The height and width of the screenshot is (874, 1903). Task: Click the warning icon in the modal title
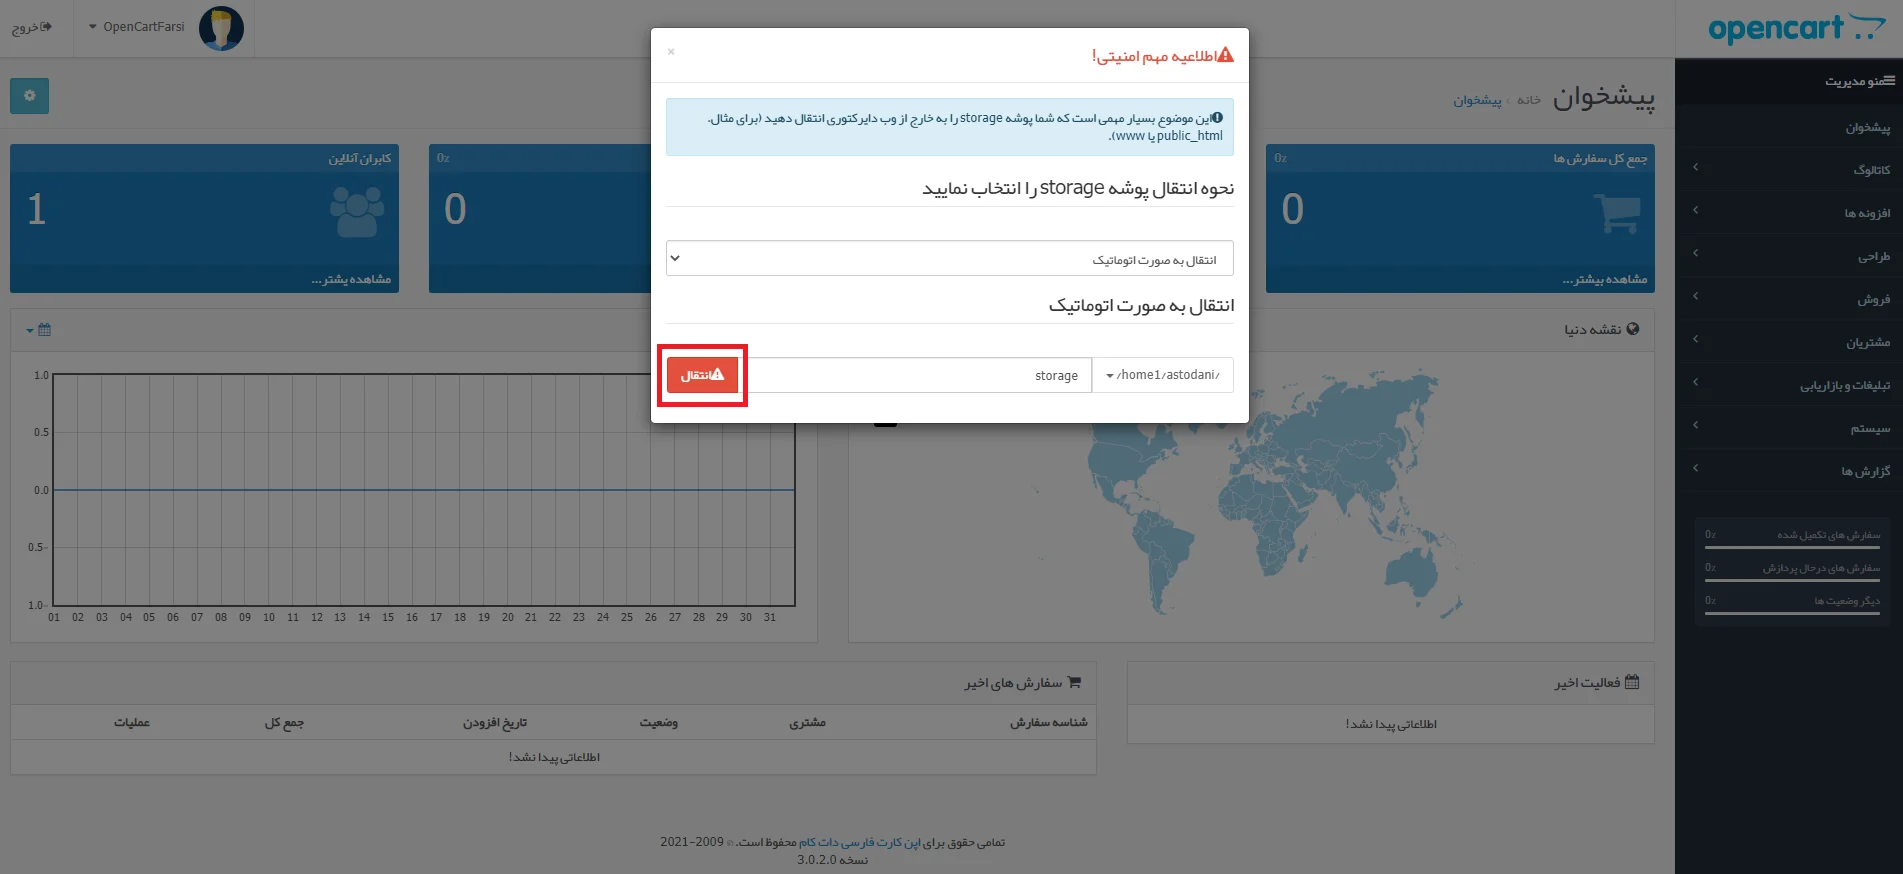point(1225,55)
